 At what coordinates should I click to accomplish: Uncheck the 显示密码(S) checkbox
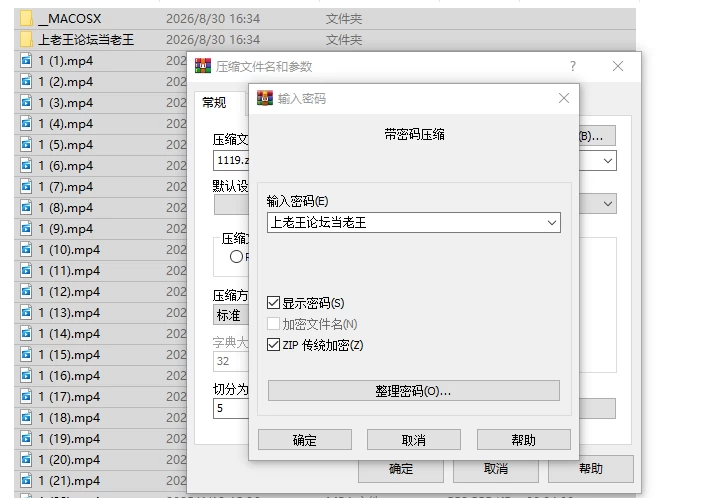(273, 303)
